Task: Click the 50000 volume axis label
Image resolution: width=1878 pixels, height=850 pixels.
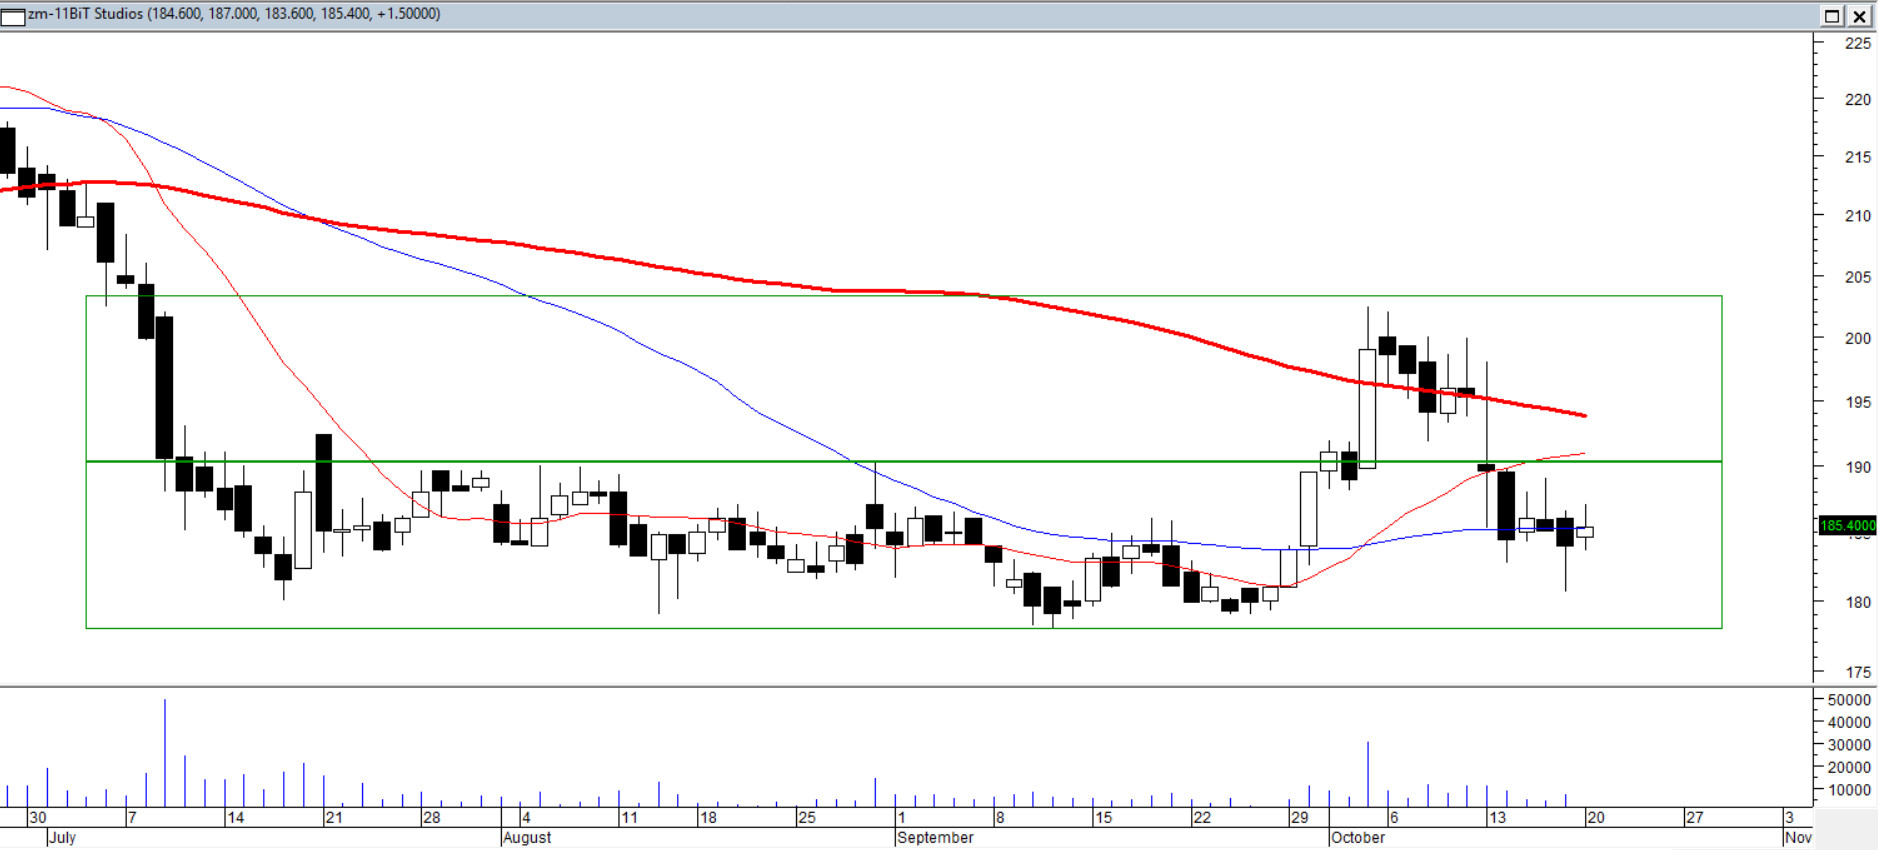Action: pos(1848,700)
